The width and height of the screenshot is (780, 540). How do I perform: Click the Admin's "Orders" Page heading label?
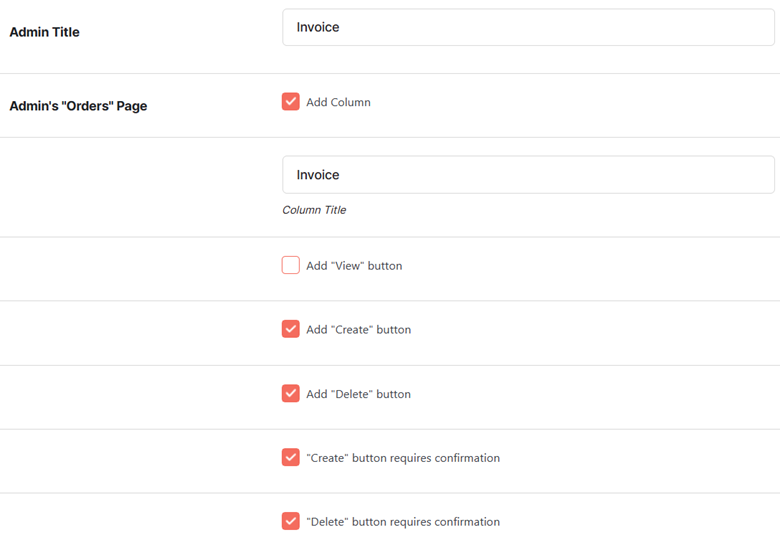click(78, 106)
